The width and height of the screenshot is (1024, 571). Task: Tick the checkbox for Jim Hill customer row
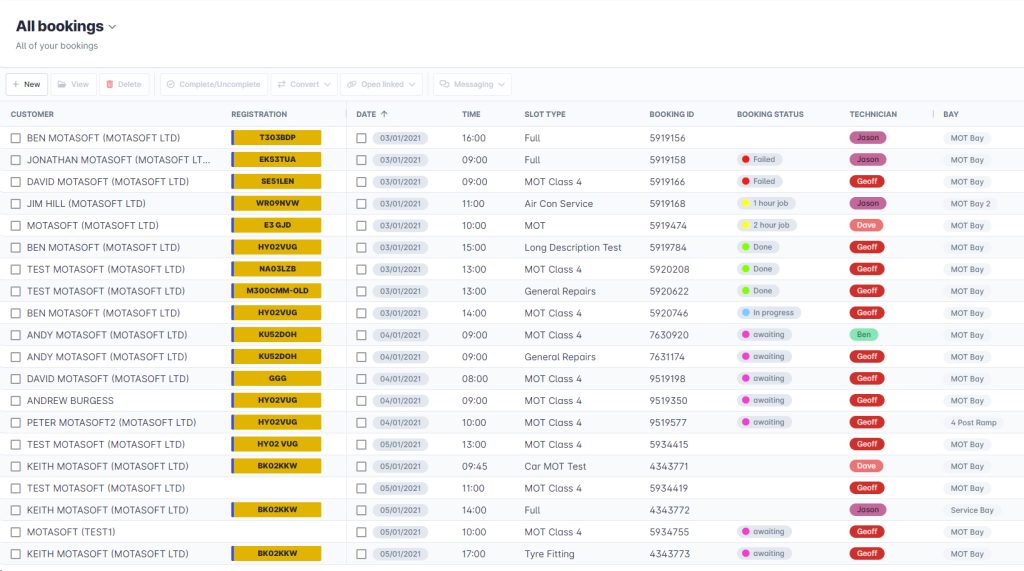click(16, 204)
